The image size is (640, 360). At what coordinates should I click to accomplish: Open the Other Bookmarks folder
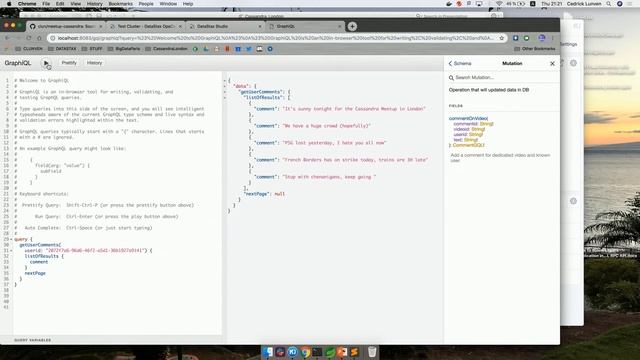point(535,49)
